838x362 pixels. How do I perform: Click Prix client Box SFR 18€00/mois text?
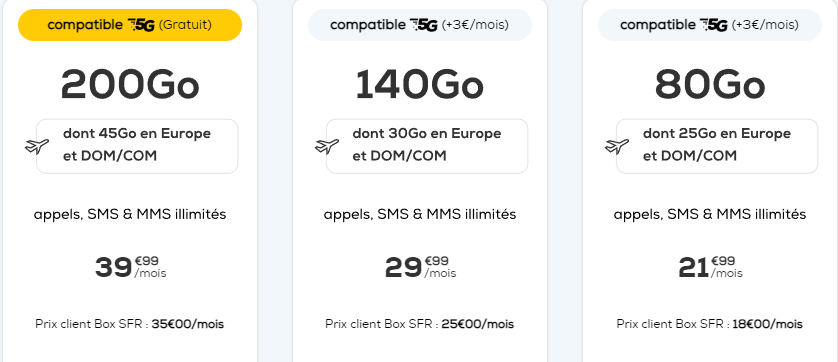coord(710,324)
